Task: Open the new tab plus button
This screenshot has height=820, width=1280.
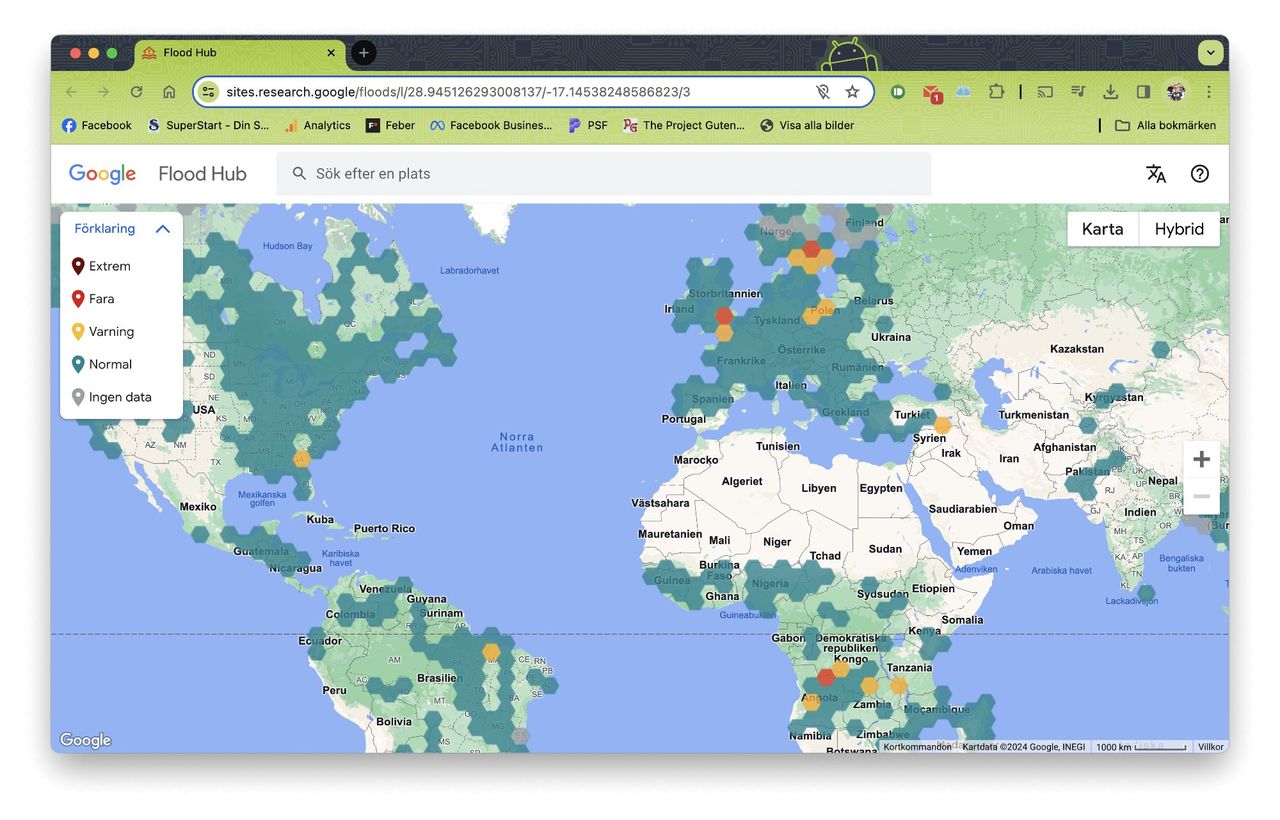Action: click(364, 53)
